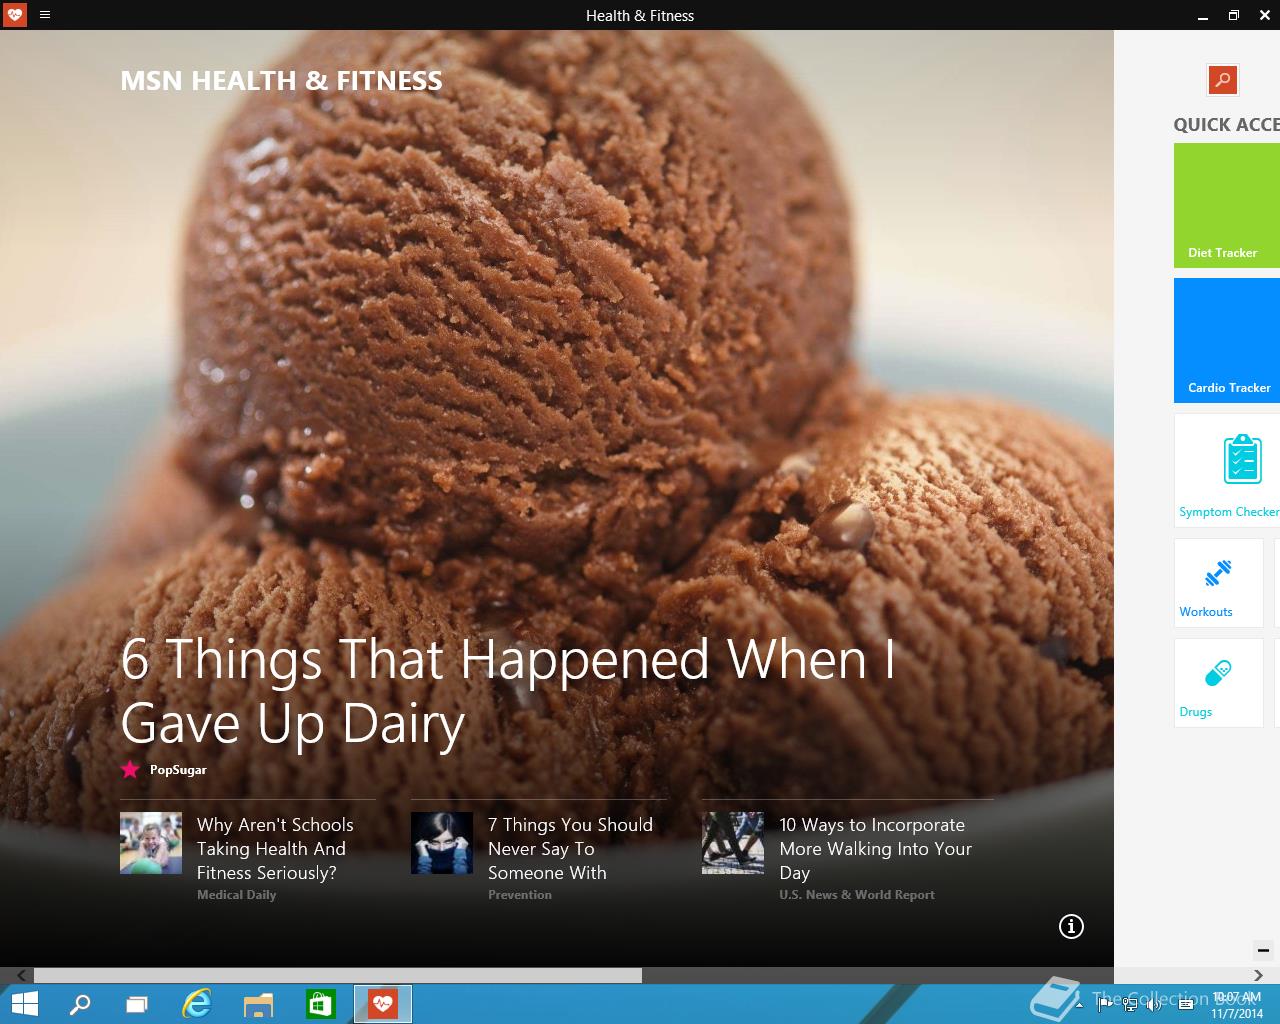Select Health & Fitness taskbar app button
This screenshot has height=1024, width=1280.
point(383,1004)
